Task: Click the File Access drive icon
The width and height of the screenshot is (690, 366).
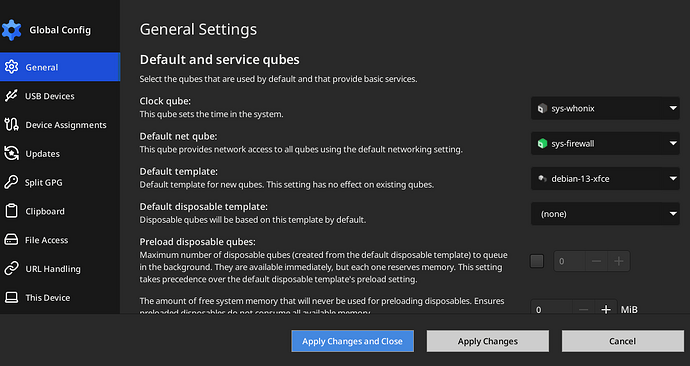Action: tap(11, 240)
